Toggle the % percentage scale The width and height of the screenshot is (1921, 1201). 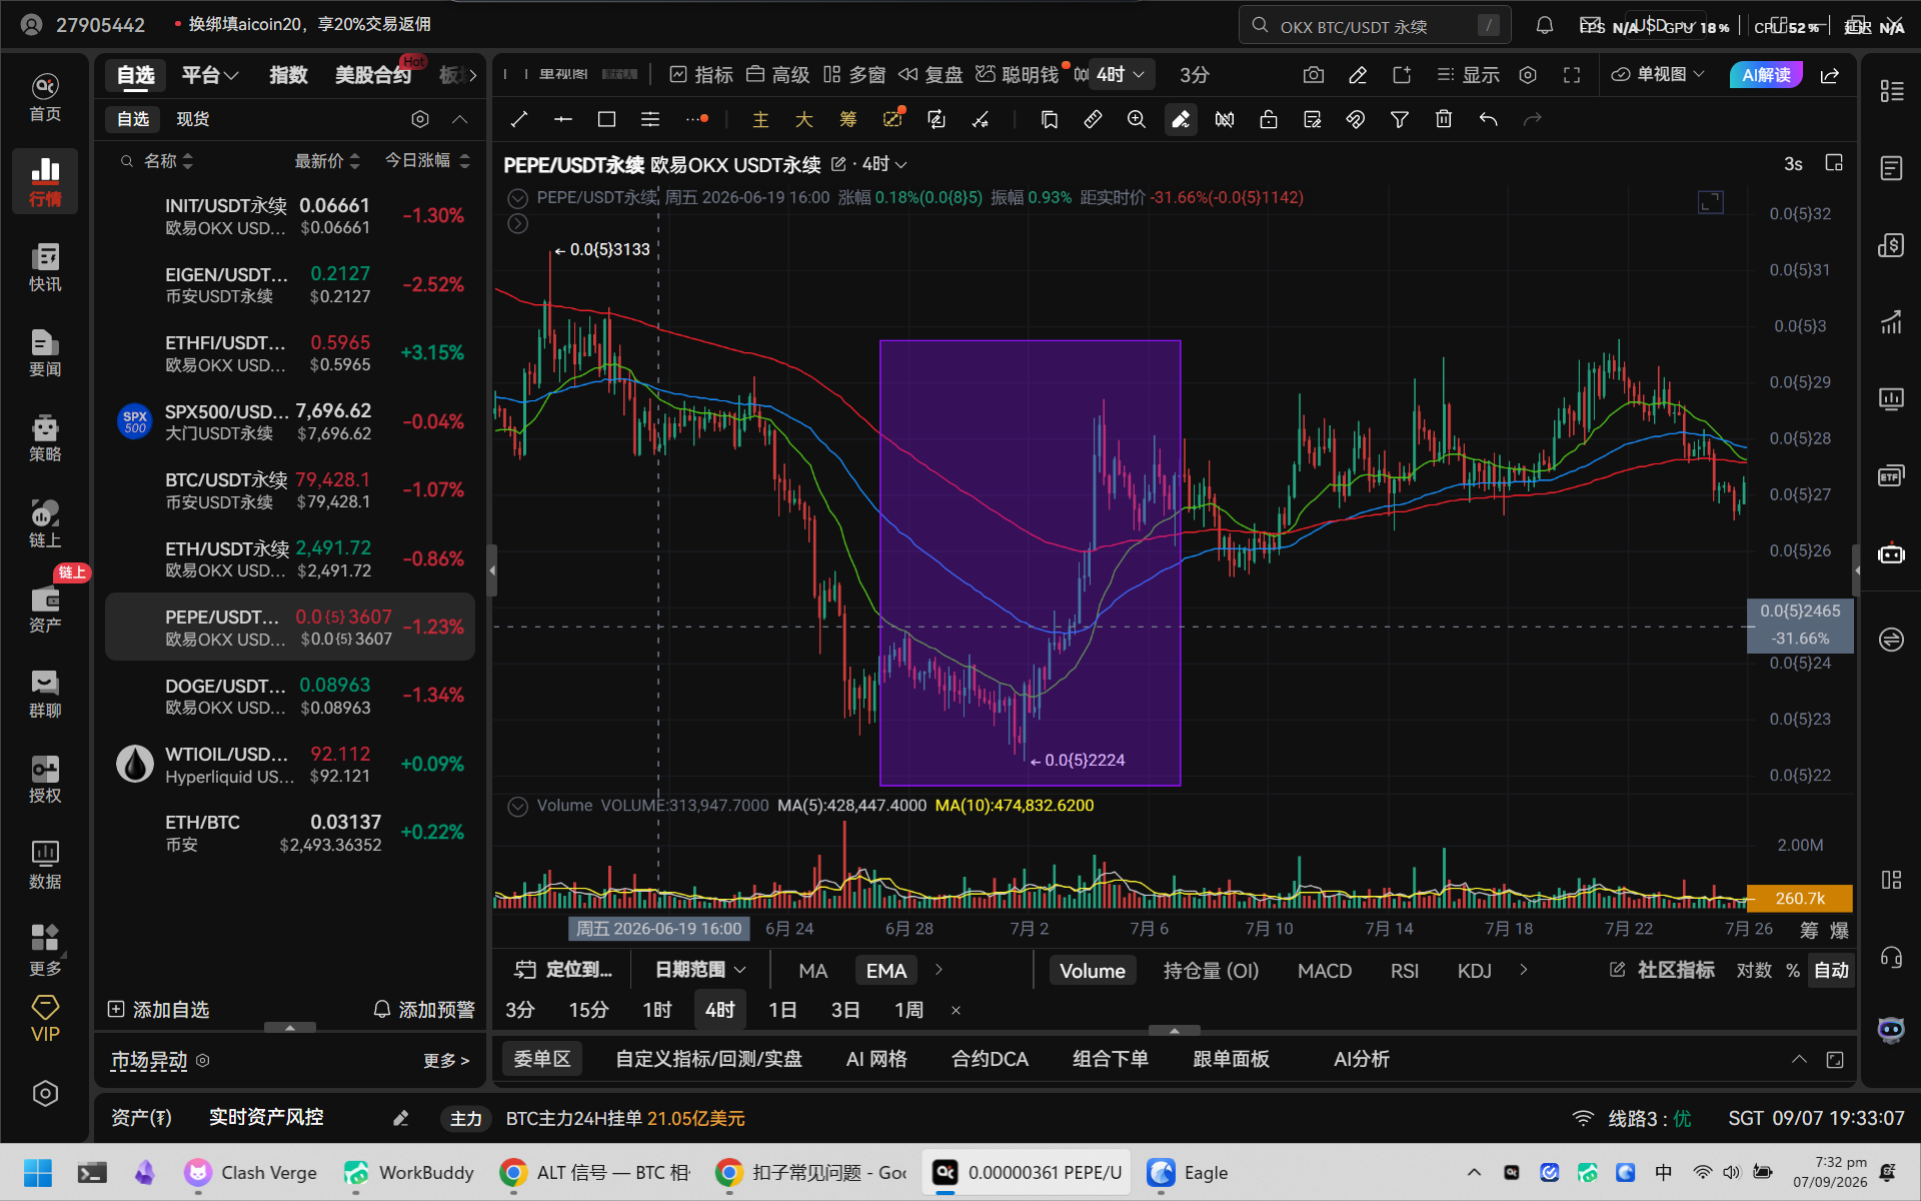pyautogui.click(x=1793, y=970)
